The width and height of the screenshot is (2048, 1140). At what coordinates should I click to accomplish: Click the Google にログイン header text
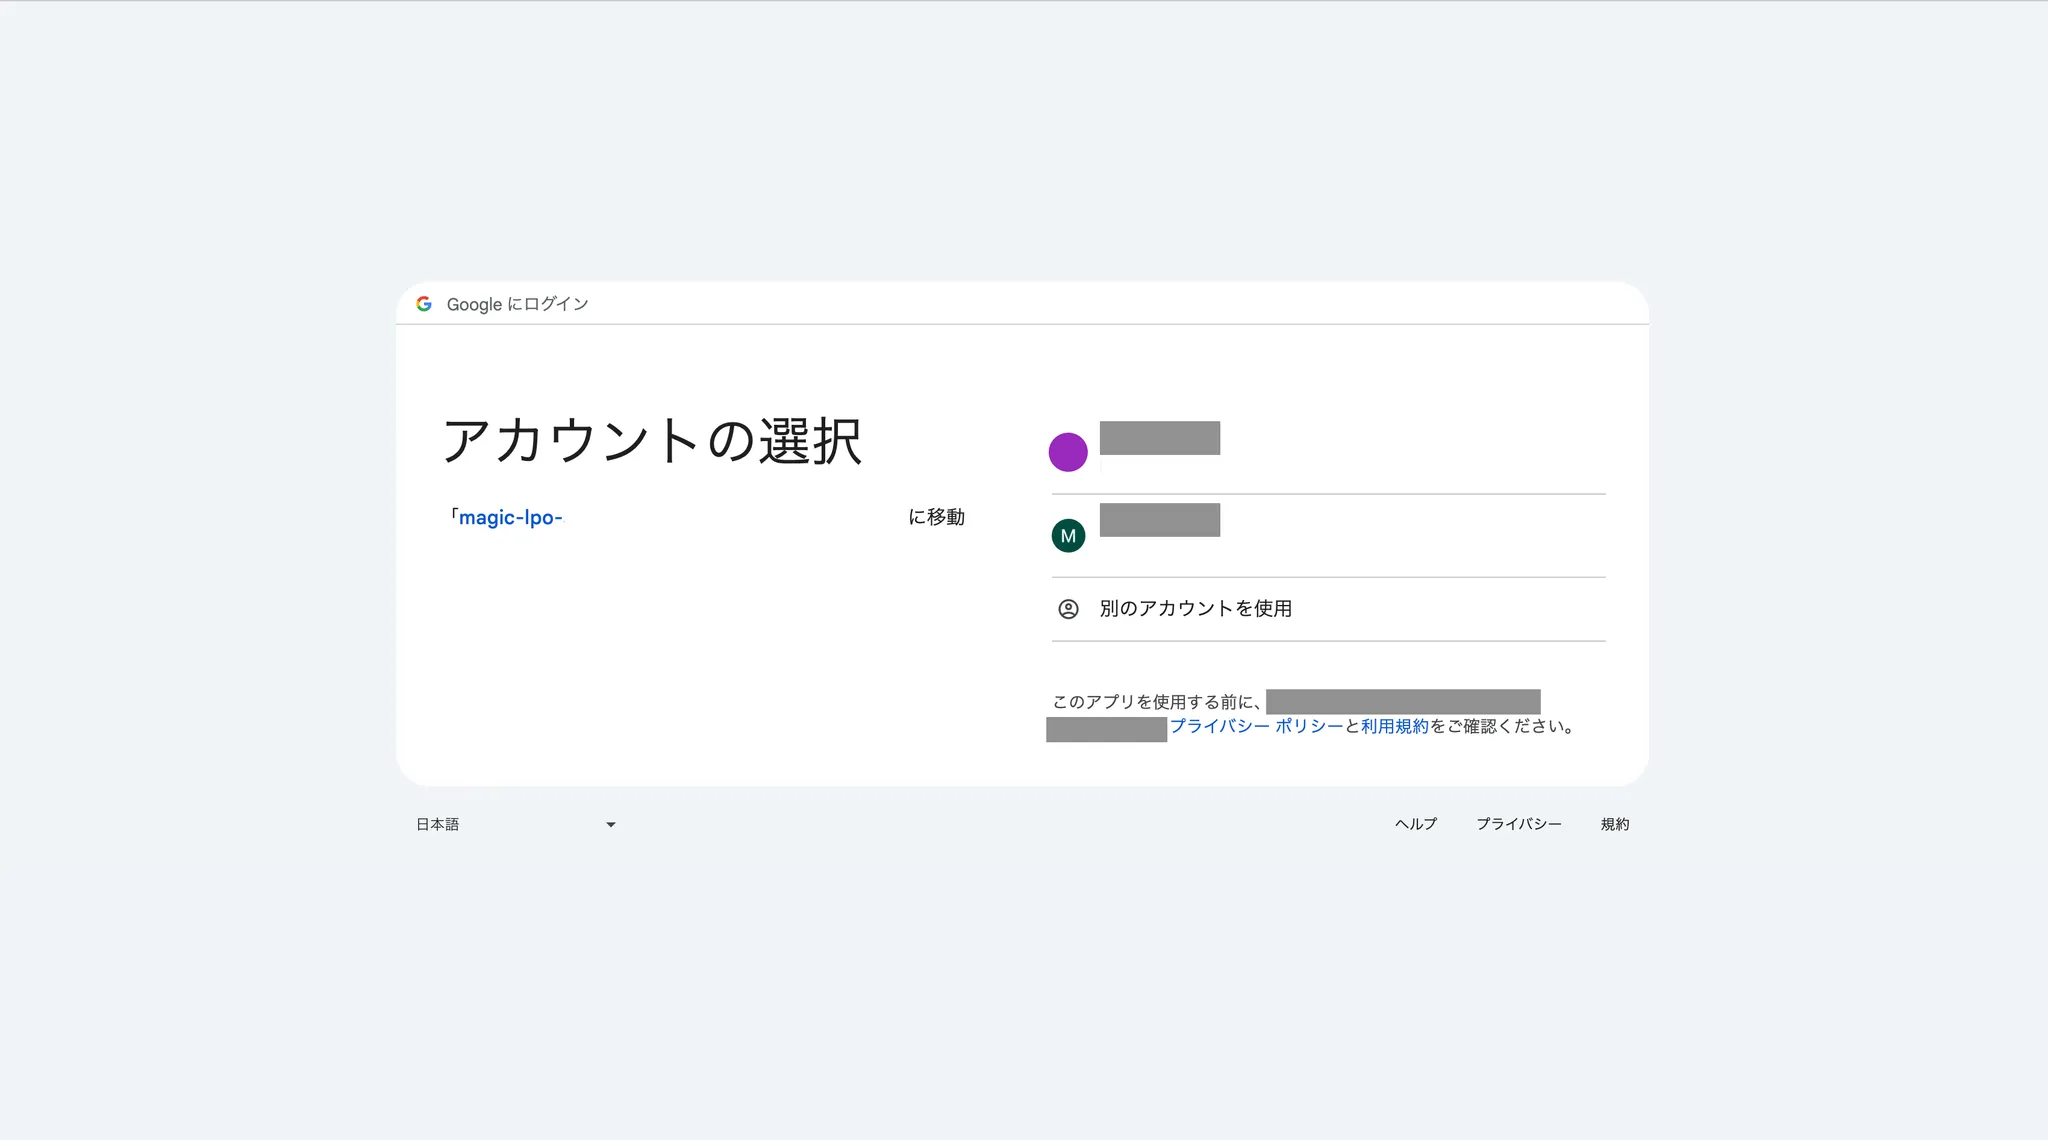click(x=517, y=304)
